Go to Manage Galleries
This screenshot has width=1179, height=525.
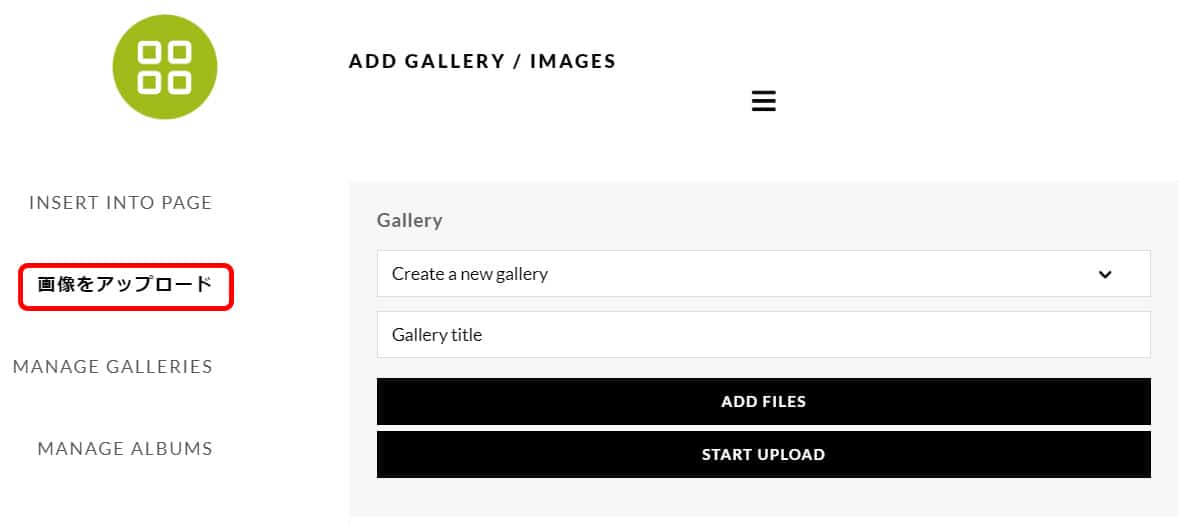pyautogui.click(x=113, y=367)
